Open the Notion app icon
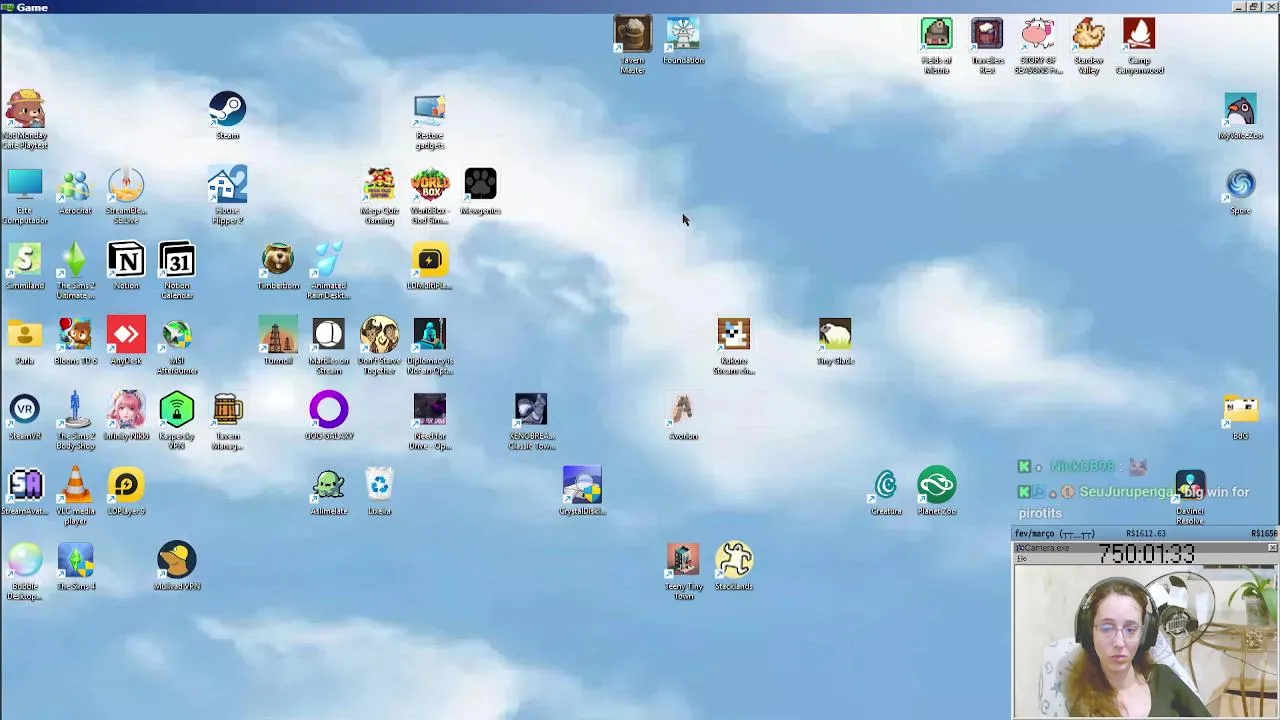Screen dimensions: 1280x720 coord(126,260)
